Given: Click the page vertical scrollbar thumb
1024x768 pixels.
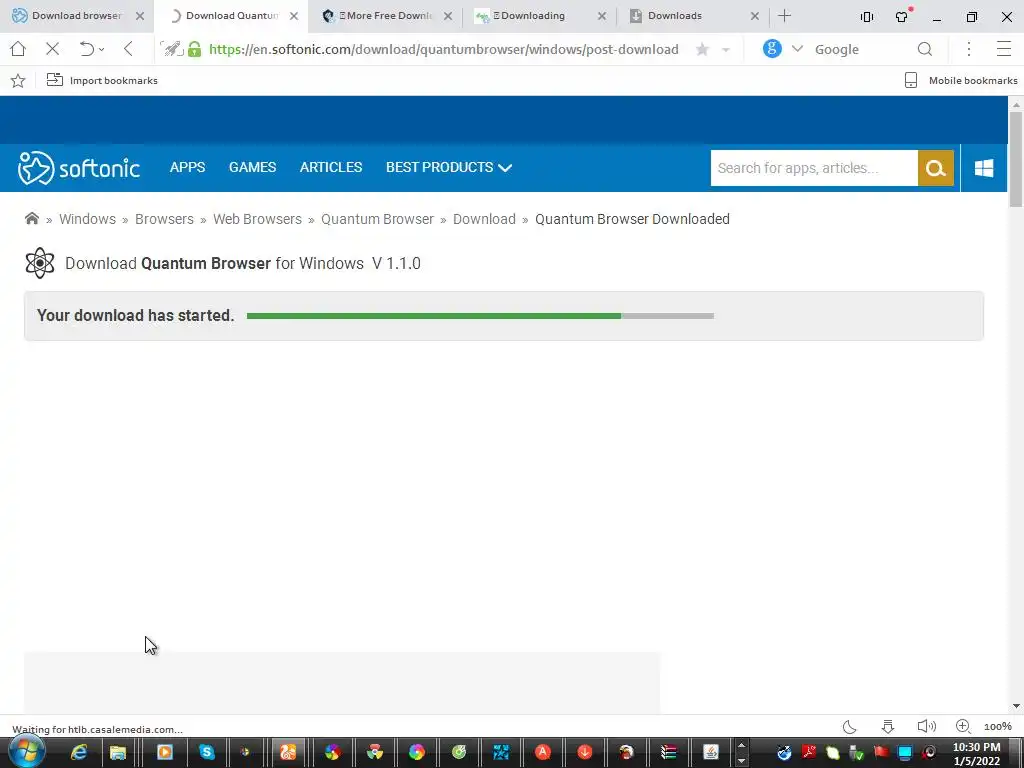Looking at the screenshot, I should pyautogui.click(x=1016, y=159).
